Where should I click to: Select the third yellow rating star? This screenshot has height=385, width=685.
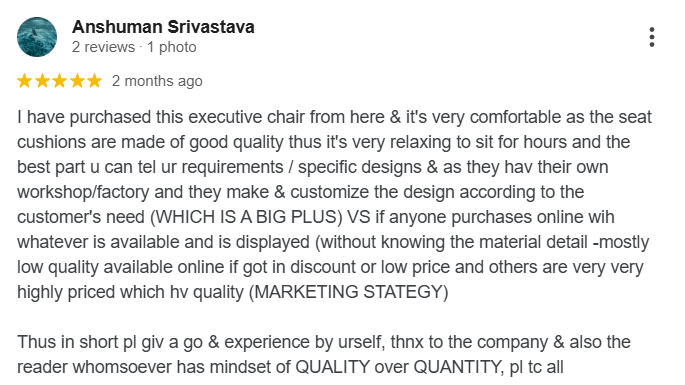click(x=59, y=81)
